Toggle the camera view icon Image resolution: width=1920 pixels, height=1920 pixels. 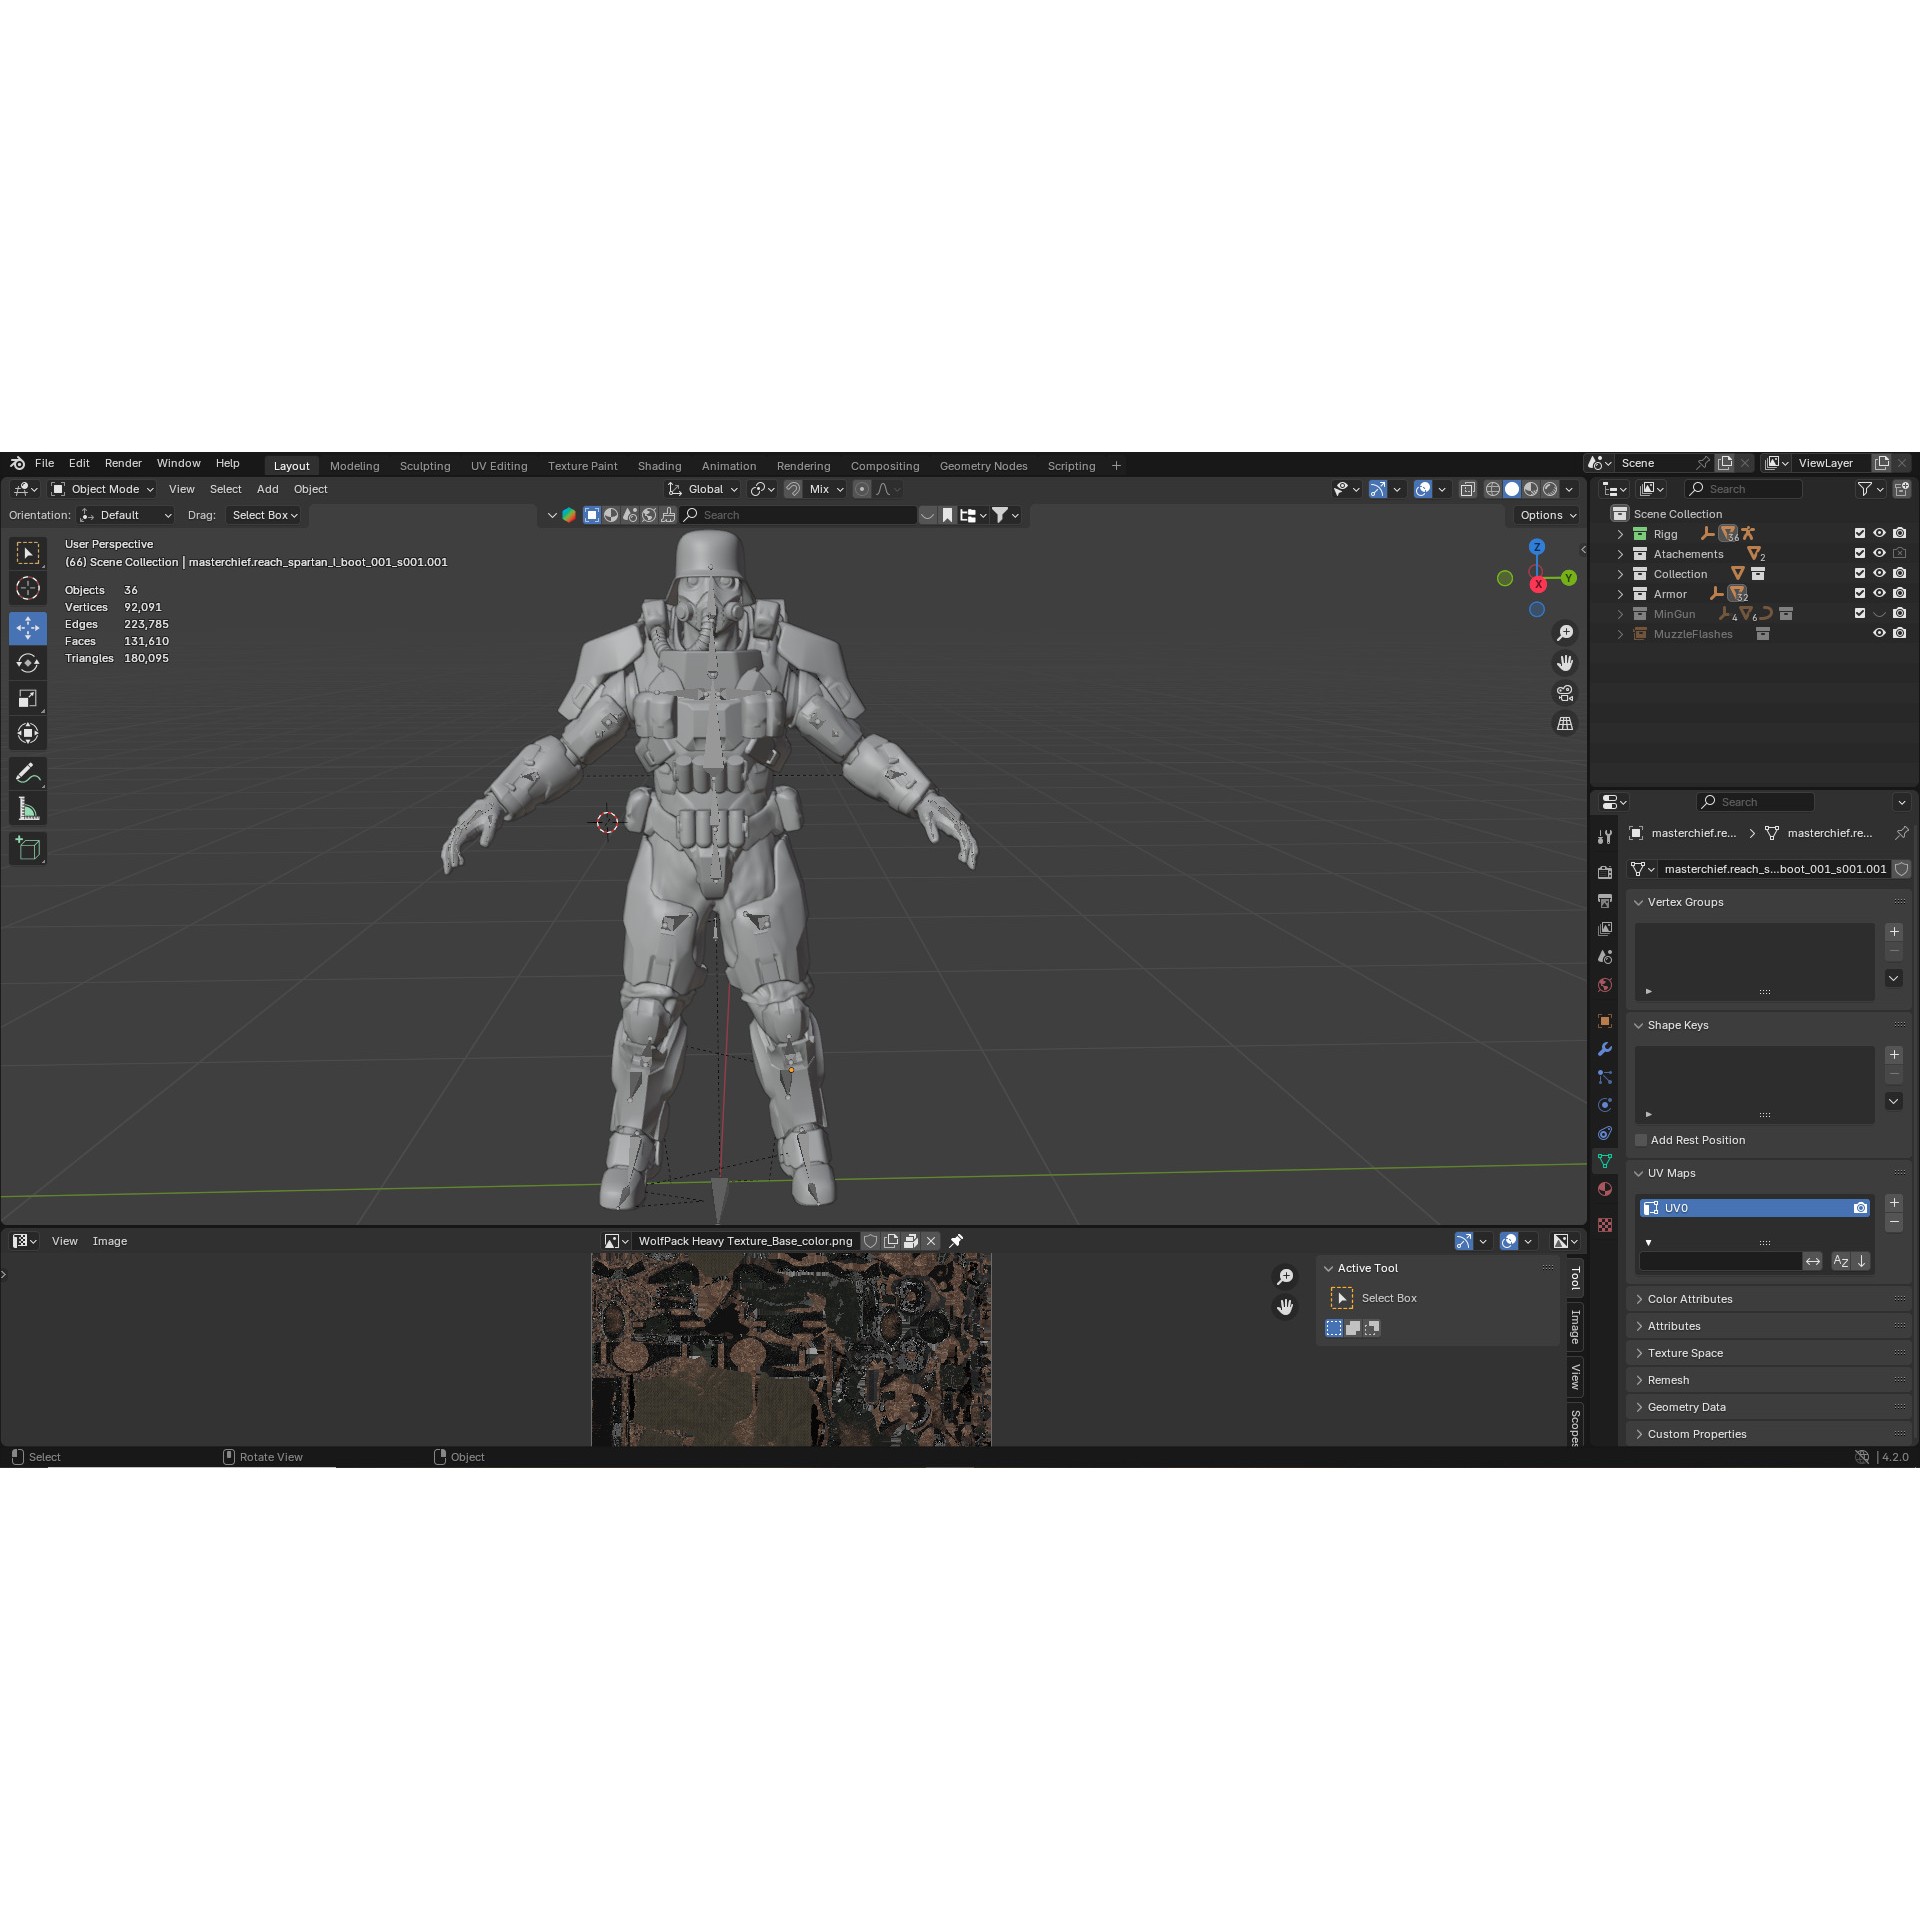[x=1565, y=693]
